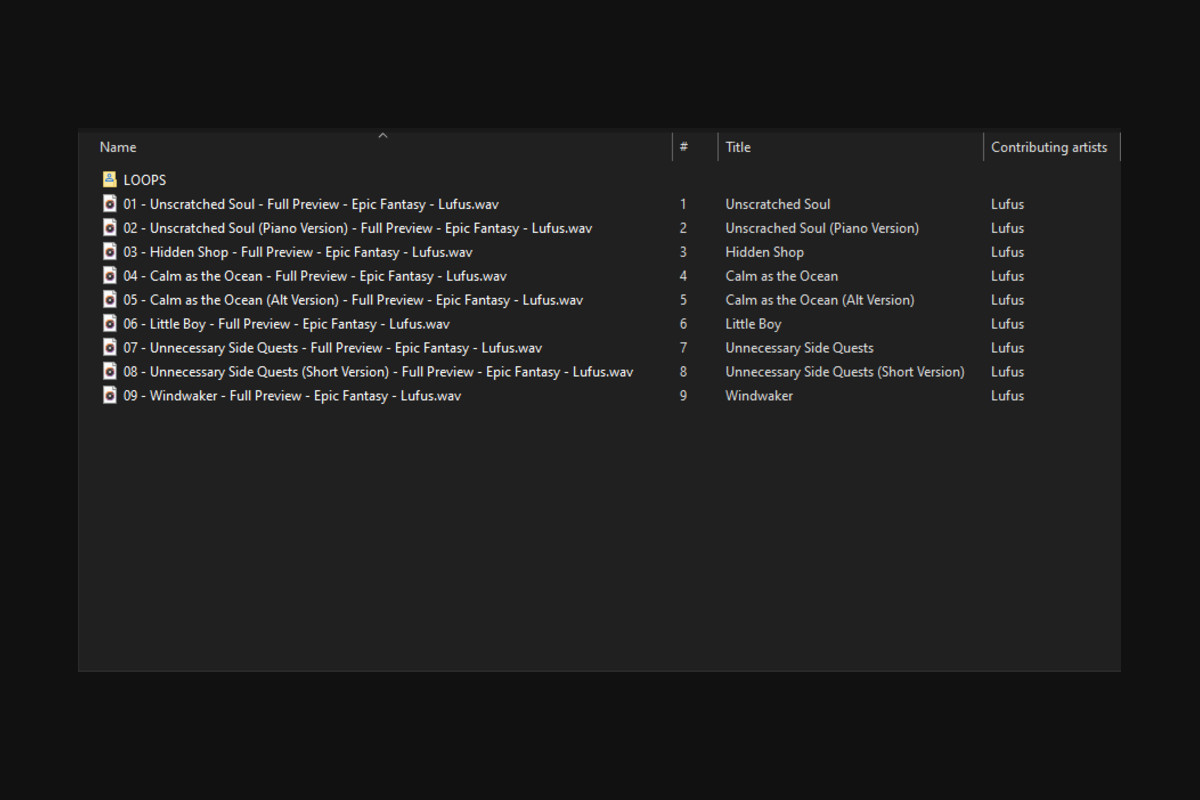Click the 06 Little Boy wav file icon
The width and height of the screenshot is (1200, 800).
[110, 324]
